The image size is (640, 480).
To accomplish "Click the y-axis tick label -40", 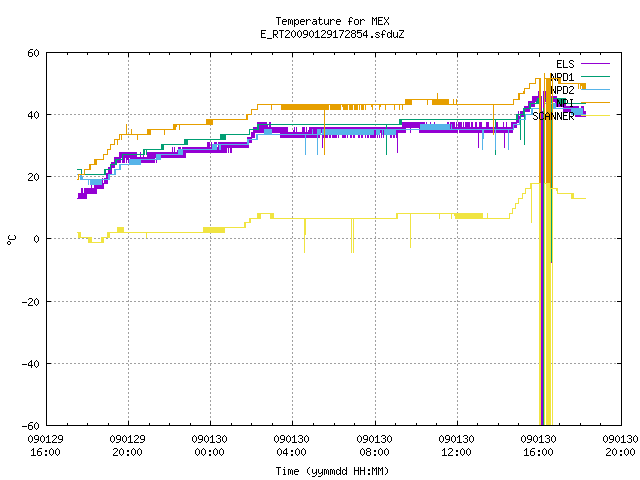I will click(x=31, y=364).
